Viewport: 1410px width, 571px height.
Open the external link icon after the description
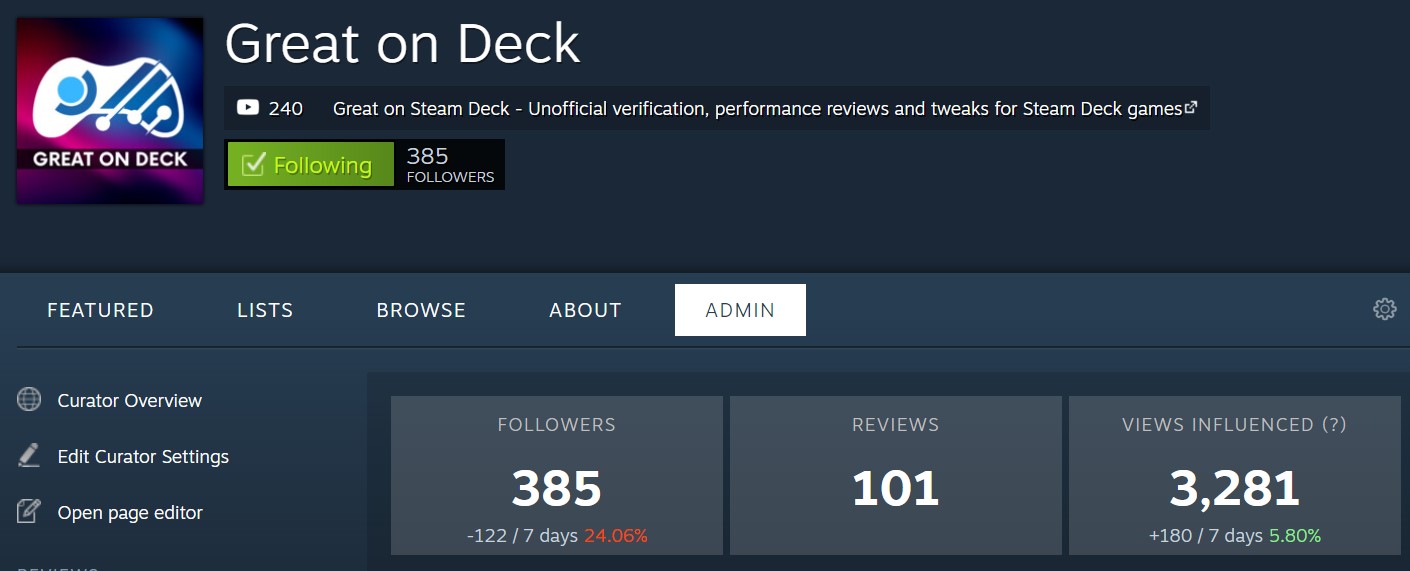point(1191,107)
